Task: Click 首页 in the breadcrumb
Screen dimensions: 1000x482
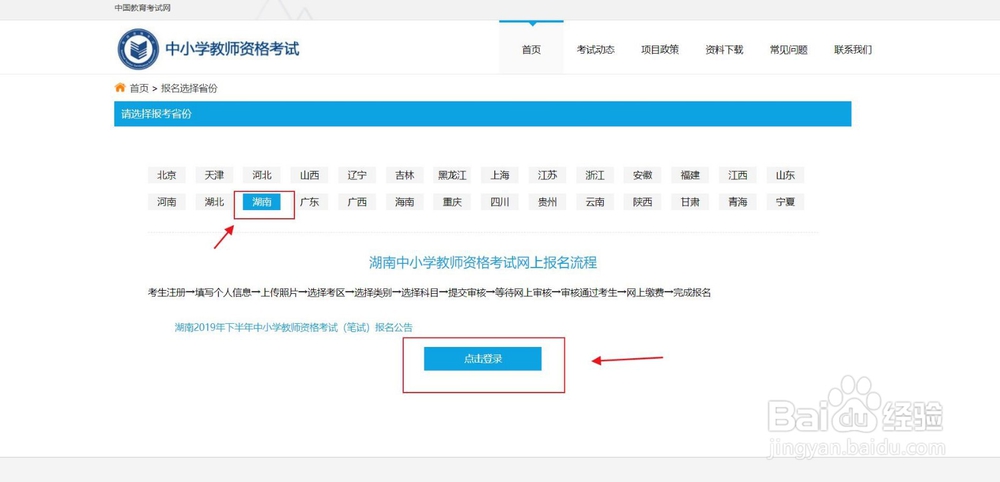Action: [139, 89]
